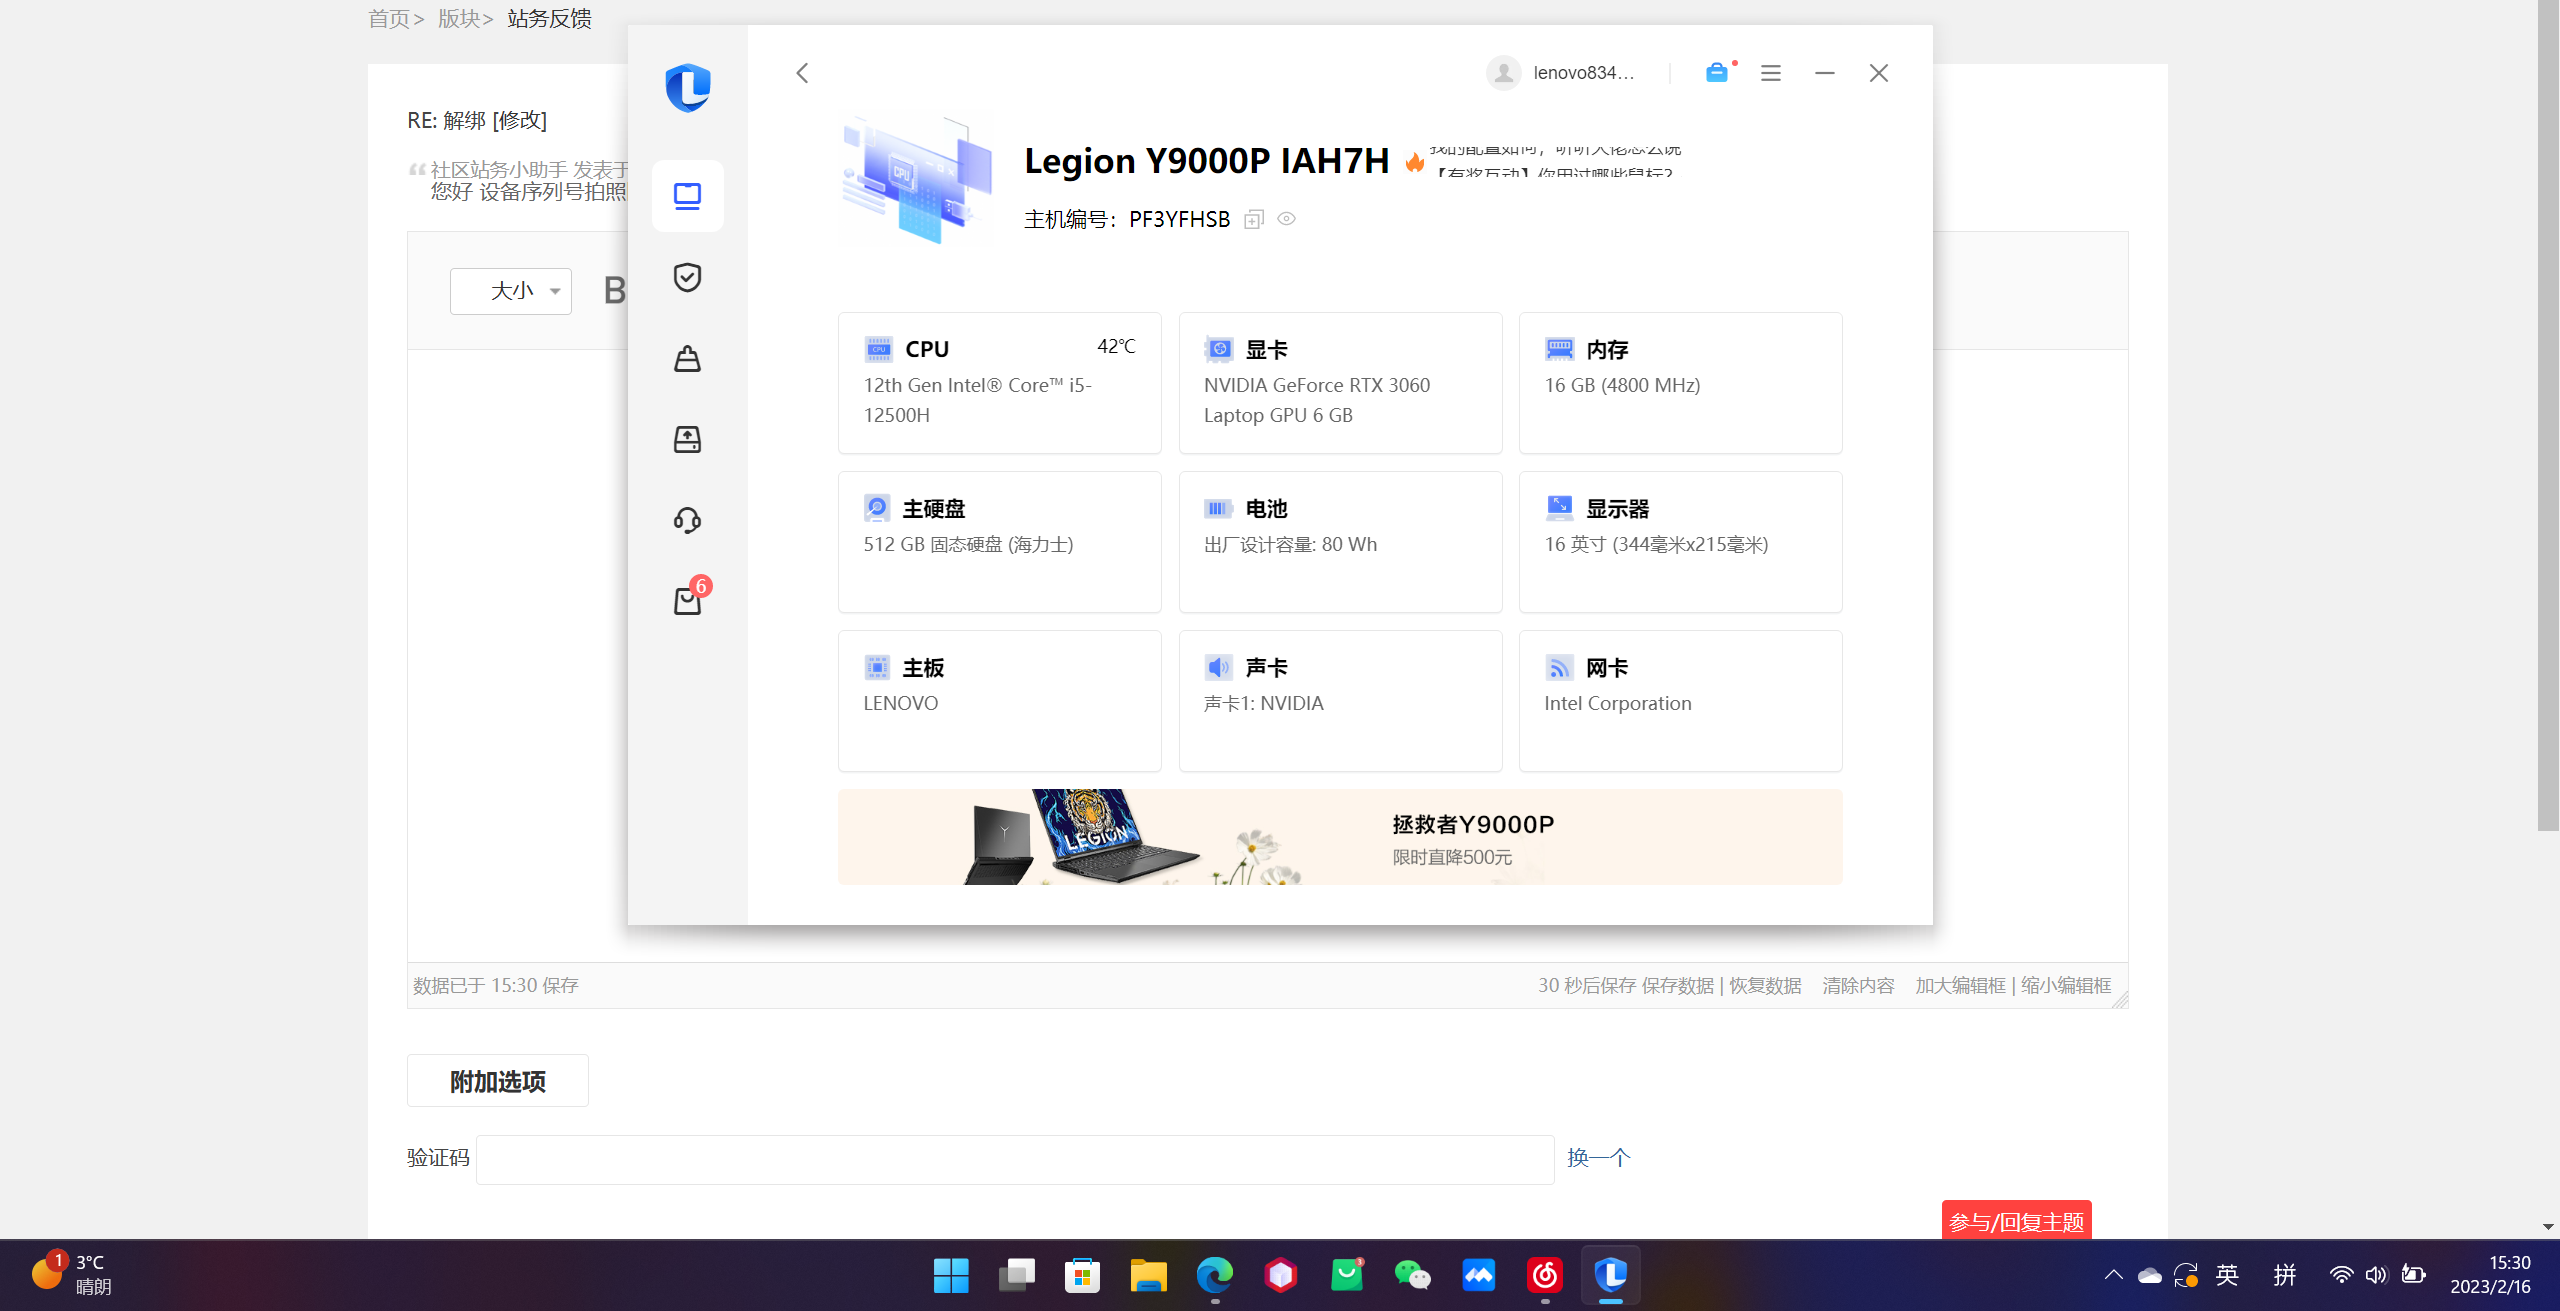Open Lenovo PC Manager taskbar icon
Viewport: 2560px width, 1311px height.
pyautogui.click(x=1610, y=1275)
